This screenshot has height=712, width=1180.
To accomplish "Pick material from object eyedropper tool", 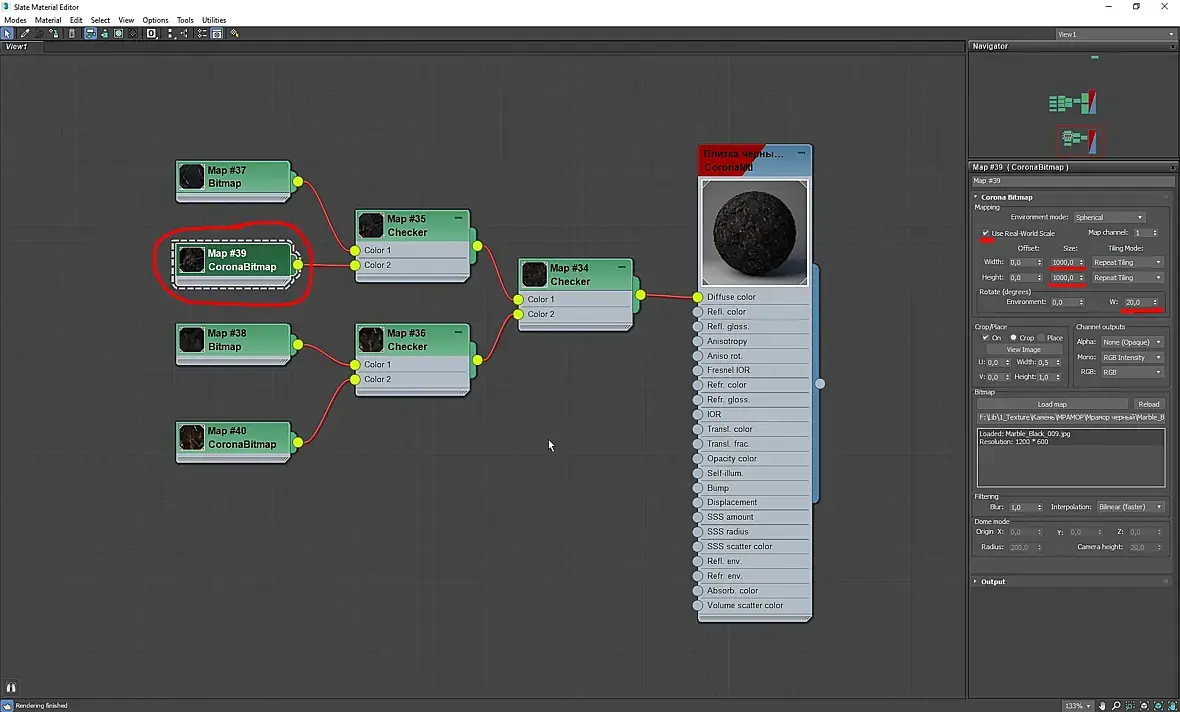I will coord(25,33).
